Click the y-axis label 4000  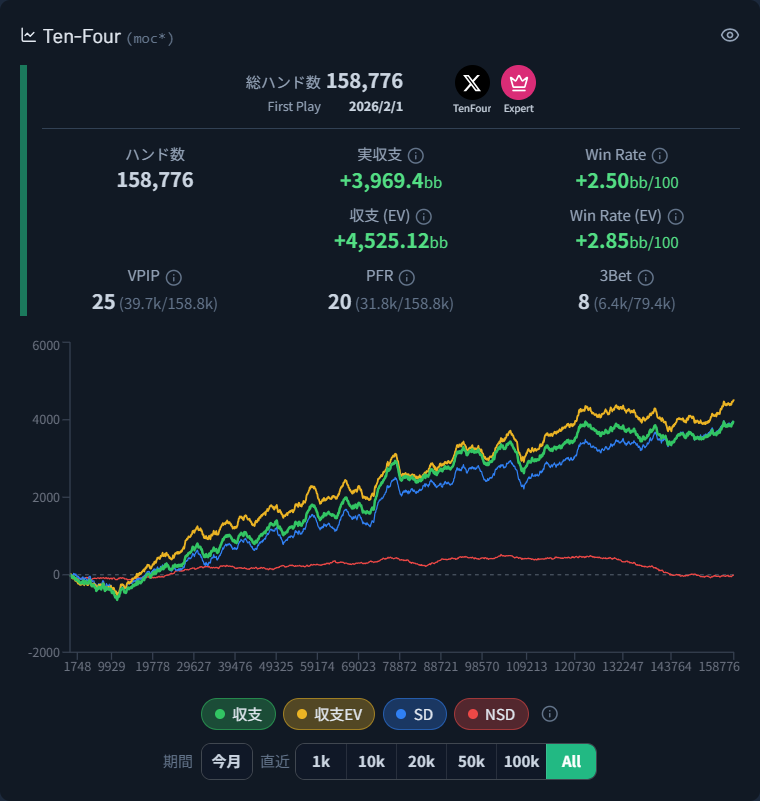[x=46, y=420]
